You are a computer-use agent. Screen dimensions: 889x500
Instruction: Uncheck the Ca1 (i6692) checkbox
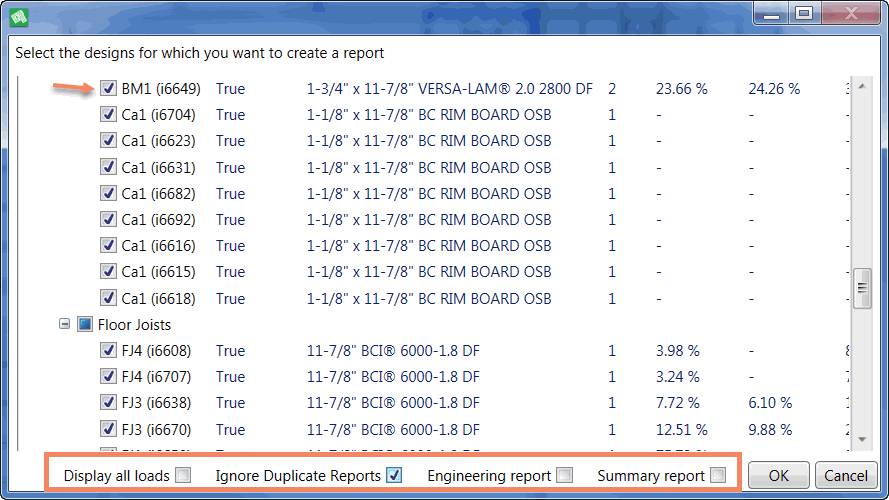pyautogui.click(x=108, y=219)
